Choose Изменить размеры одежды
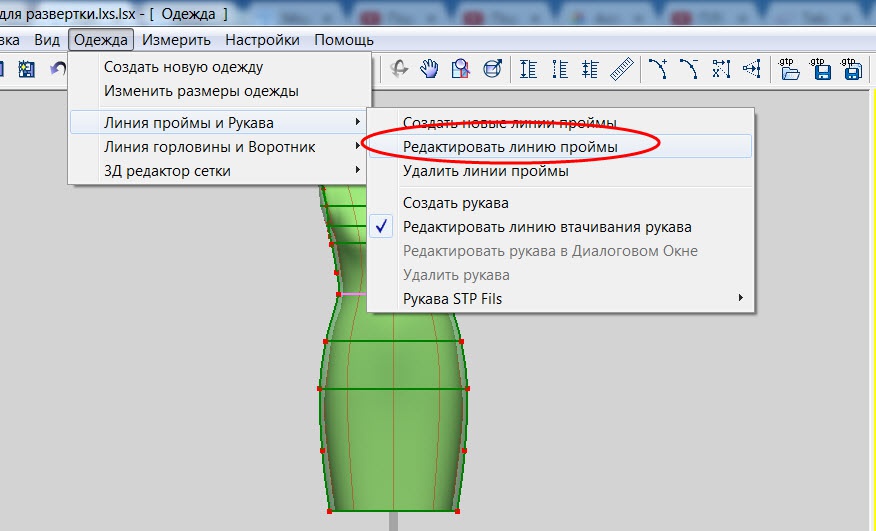Screen dimensions: 876x531 [201, 91]
